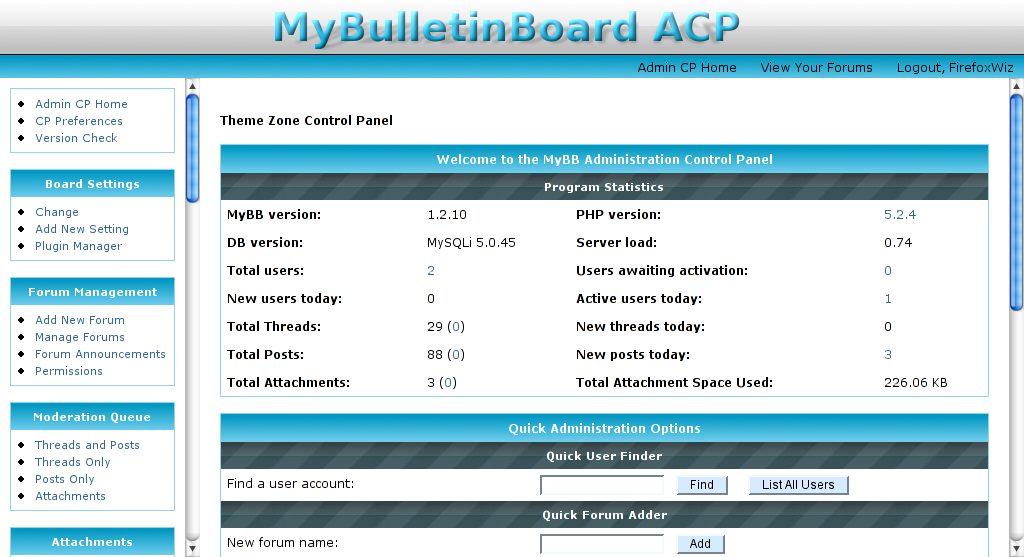Open the Plugin Manager link
This screenshot has width=1024, height=557.
78,246
